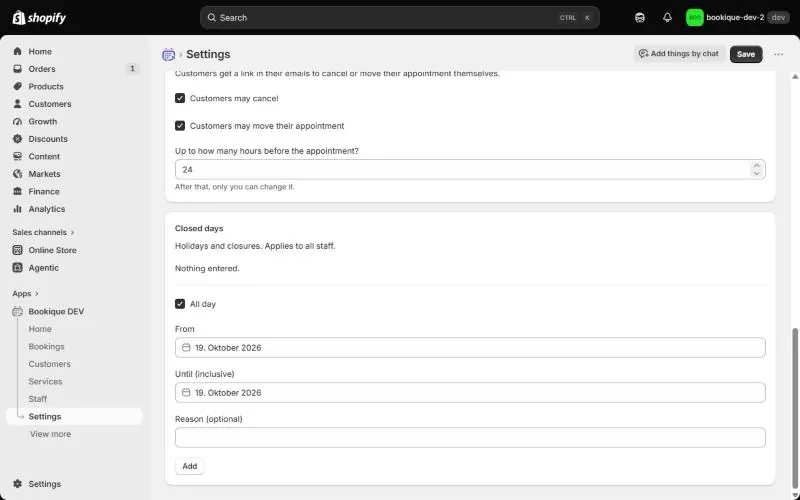Click the Online Store icon
Viewport: 800px width, 500px height.
(18, 250)
